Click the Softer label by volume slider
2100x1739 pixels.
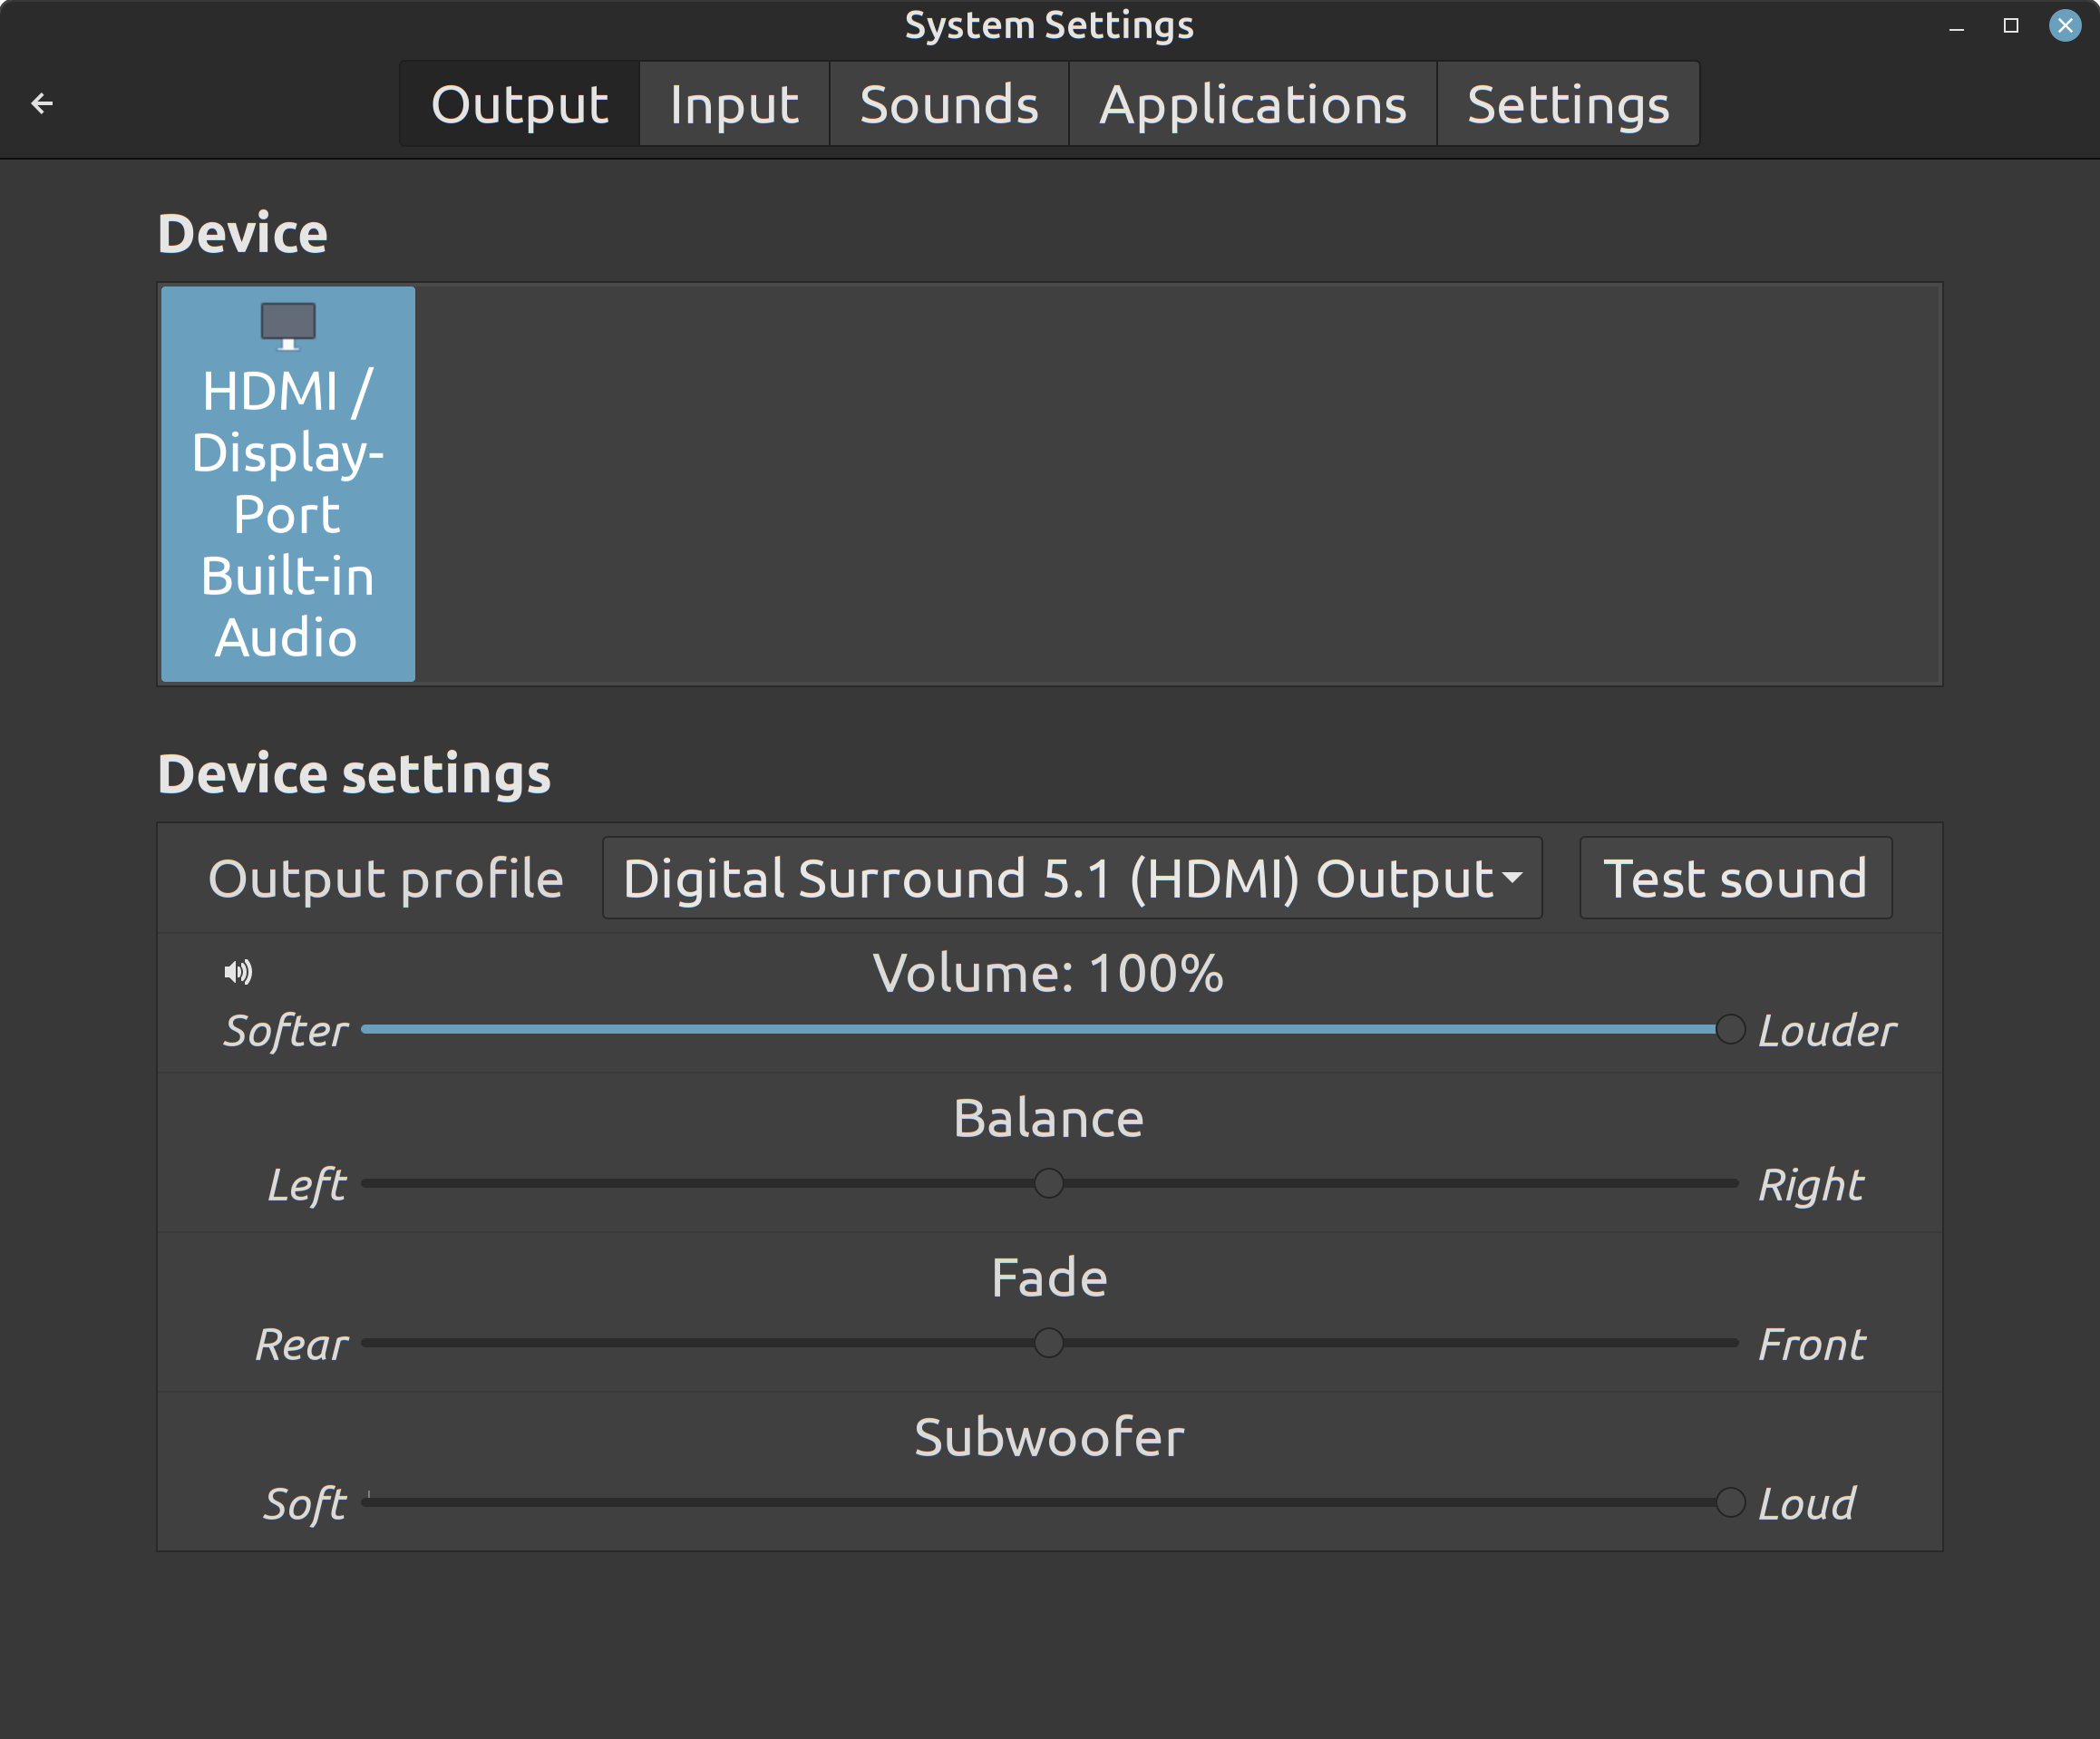[286, 1031]
